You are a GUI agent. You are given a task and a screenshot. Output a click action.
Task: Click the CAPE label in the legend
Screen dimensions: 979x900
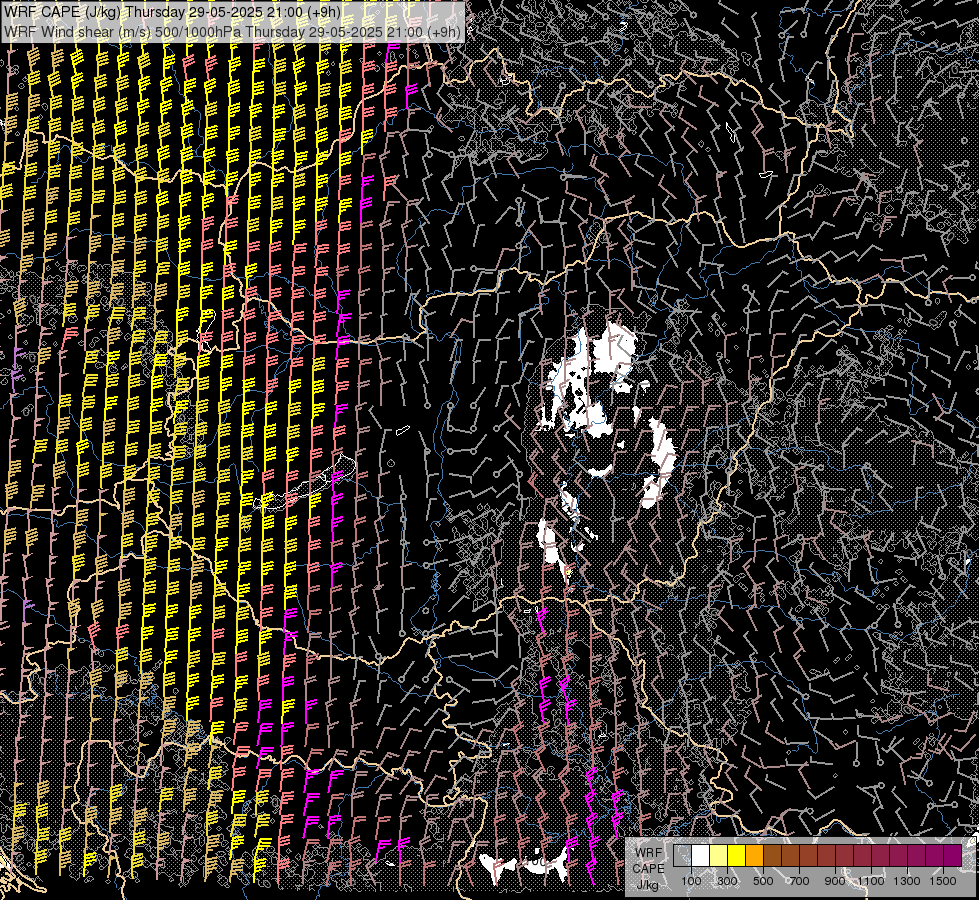click(x=649, y=869)
